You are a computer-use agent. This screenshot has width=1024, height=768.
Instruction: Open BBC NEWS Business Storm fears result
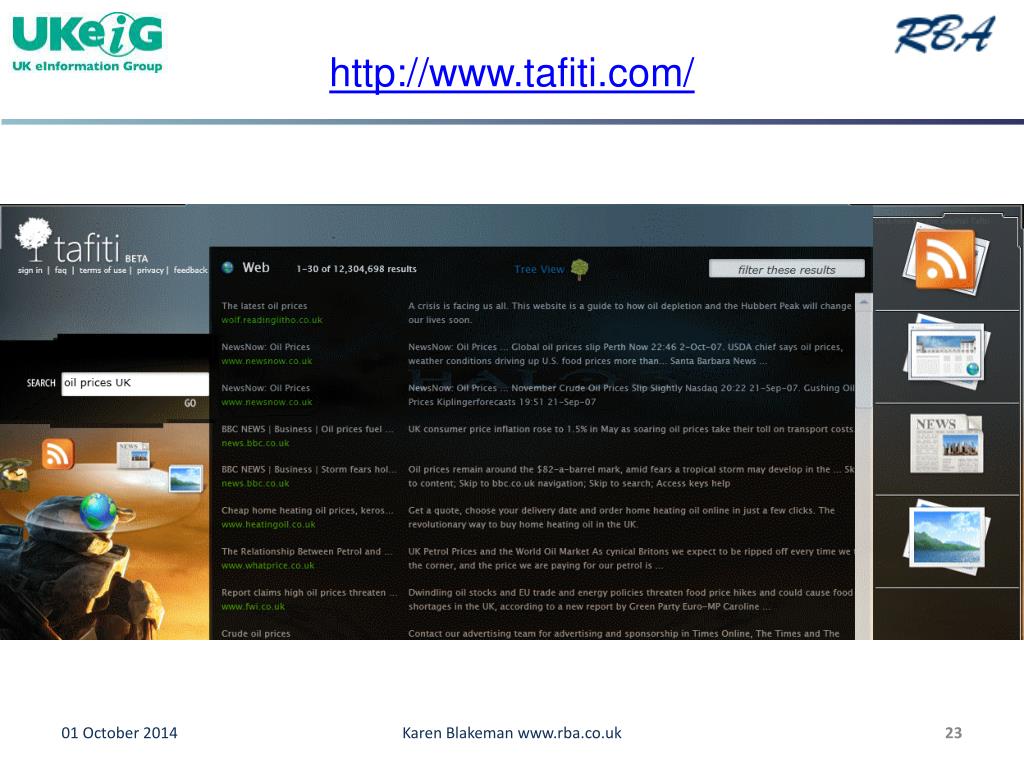[309, 470]
